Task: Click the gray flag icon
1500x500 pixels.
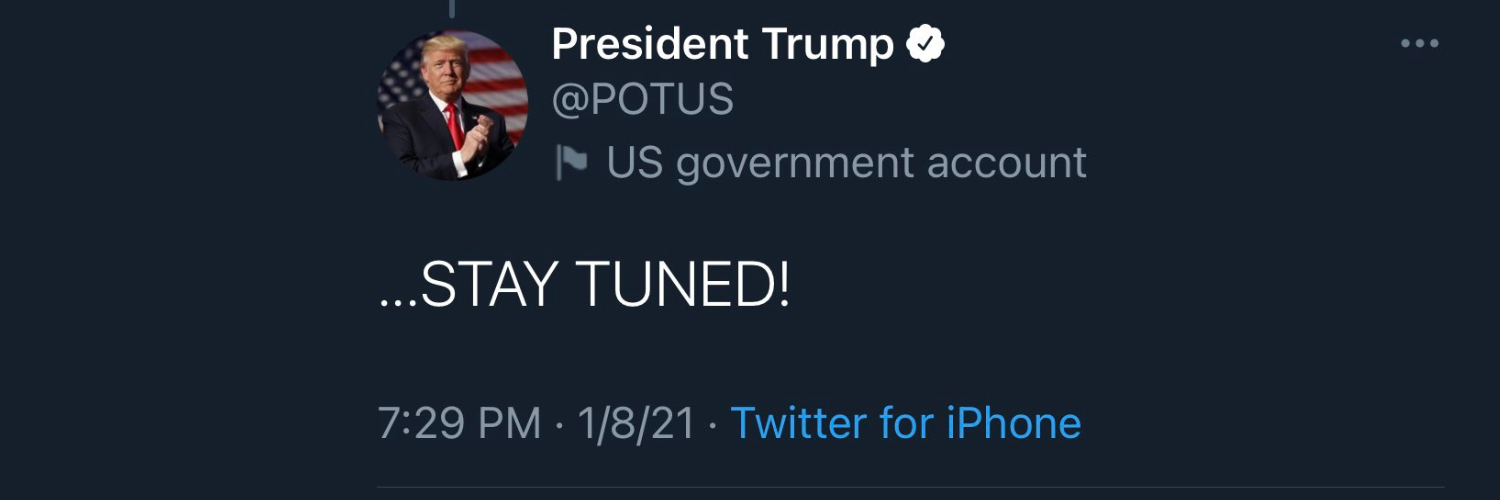Action: (571, 163)
